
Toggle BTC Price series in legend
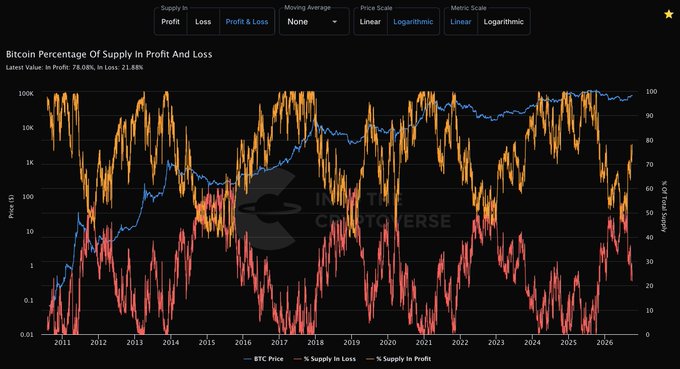coord(263,359)
